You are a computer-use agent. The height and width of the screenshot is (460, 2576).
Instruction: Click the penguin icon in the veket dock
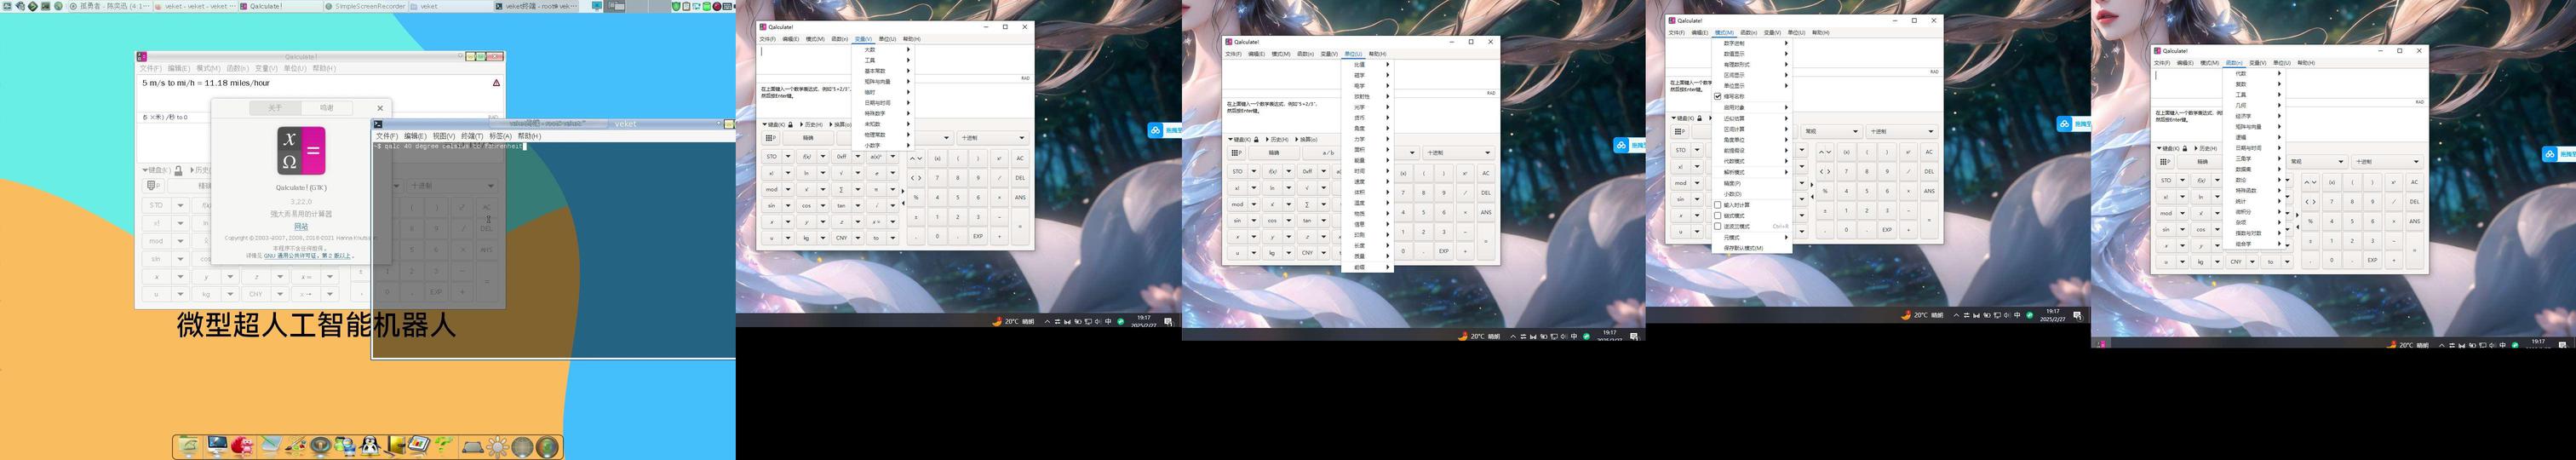[x=370, y=446]
